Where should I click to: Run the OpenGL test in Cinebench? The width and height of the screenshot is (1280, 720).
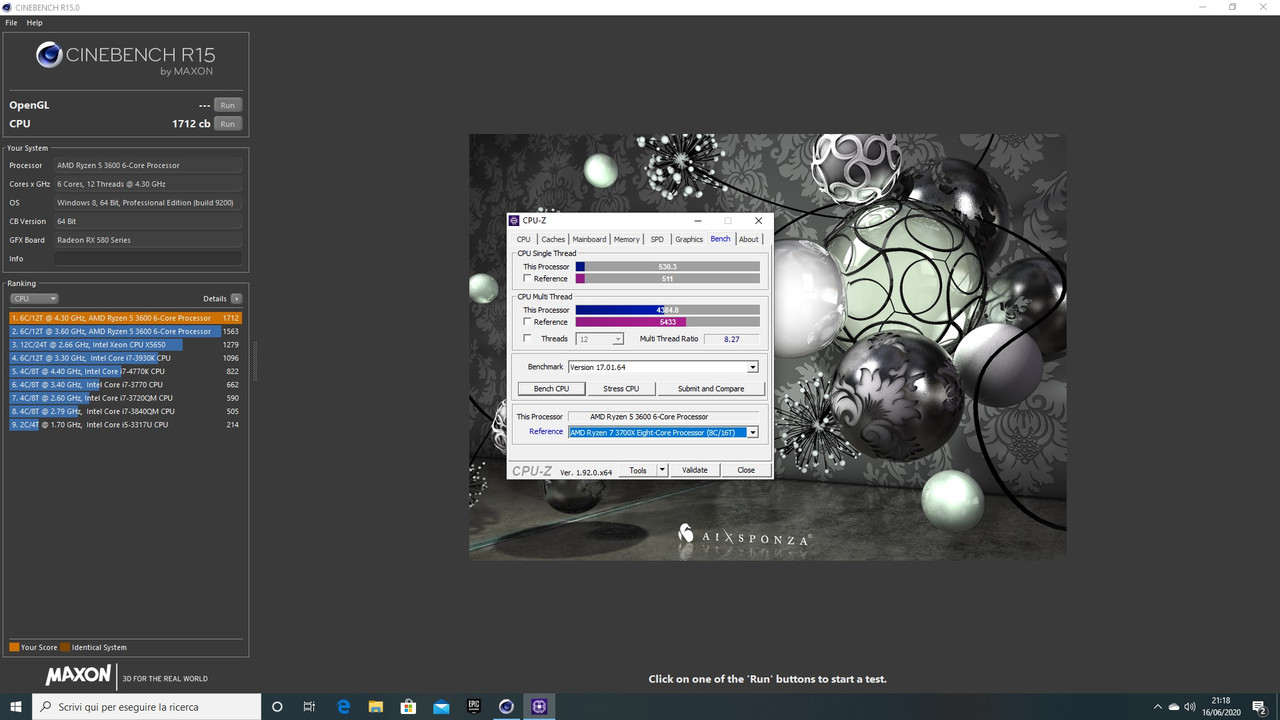(228, 105)
